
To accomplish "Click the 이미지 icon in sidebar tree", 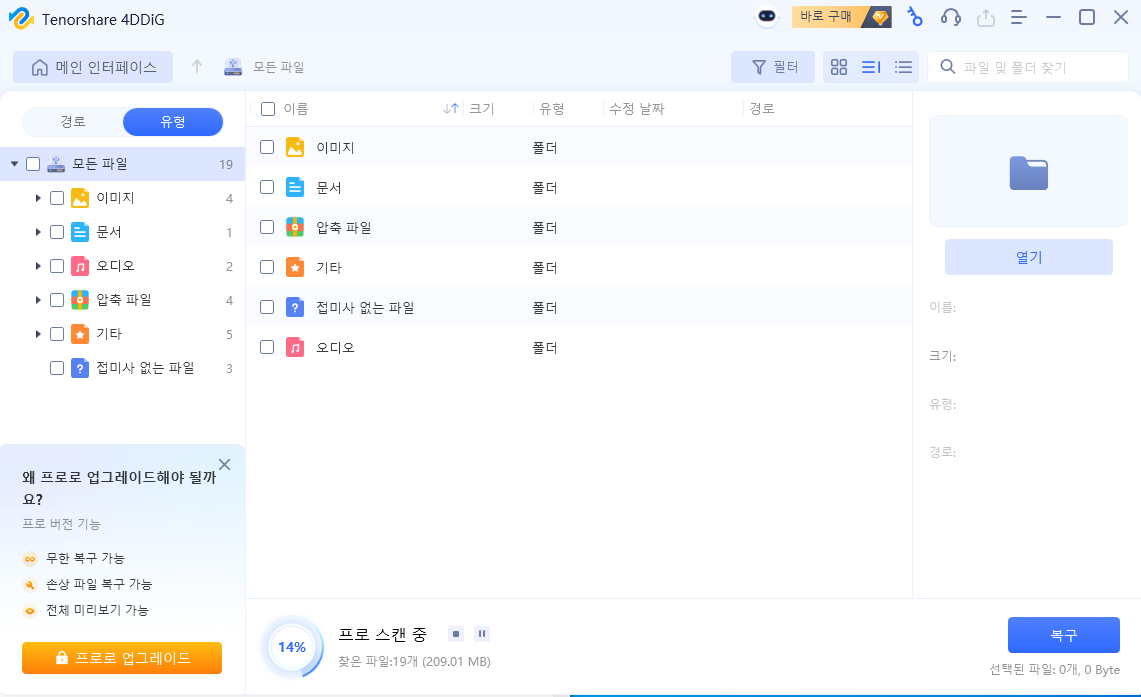I will (x=80, y=198).
